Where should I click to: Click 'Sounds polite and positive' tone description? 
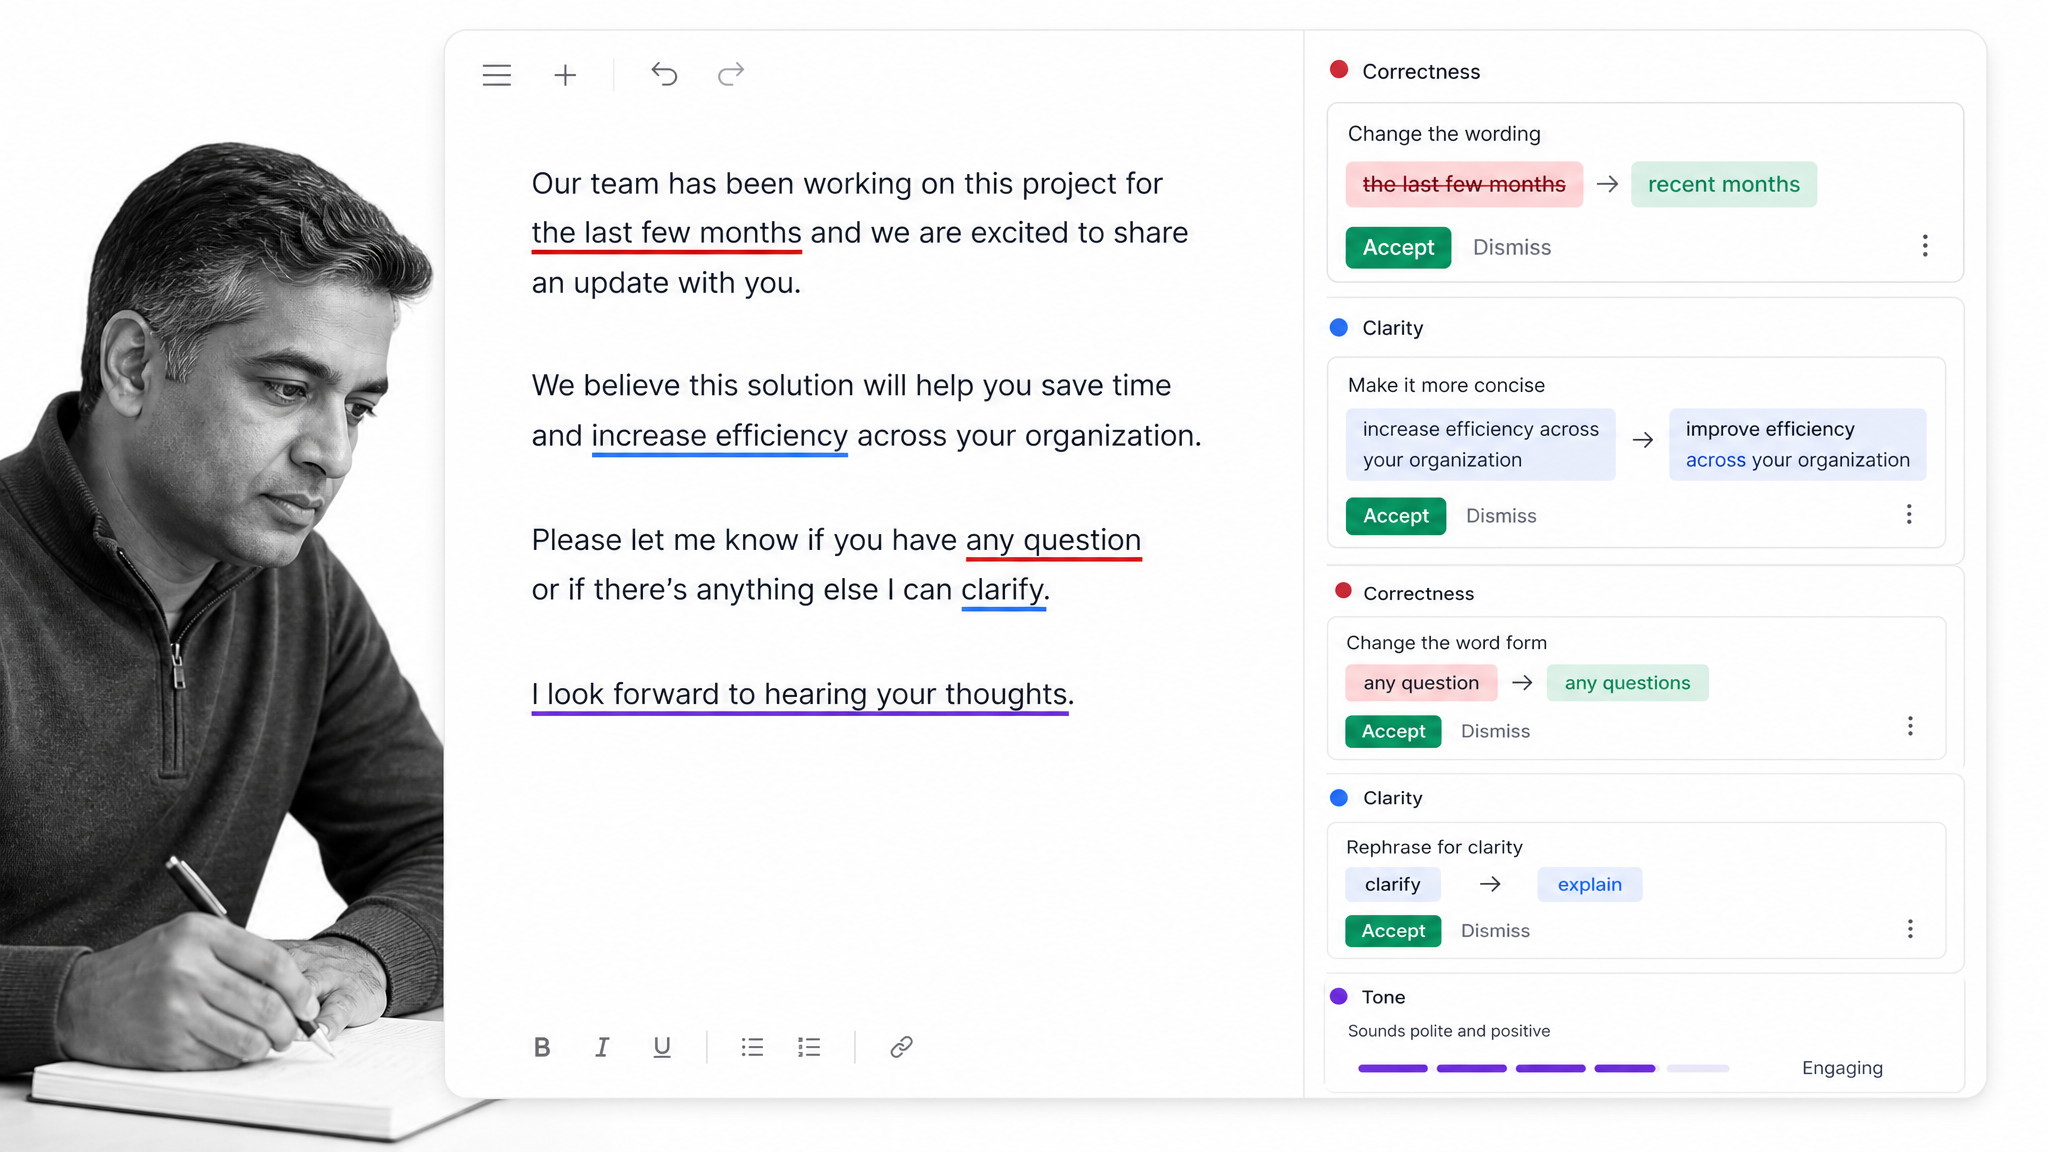point(1448,1031)
